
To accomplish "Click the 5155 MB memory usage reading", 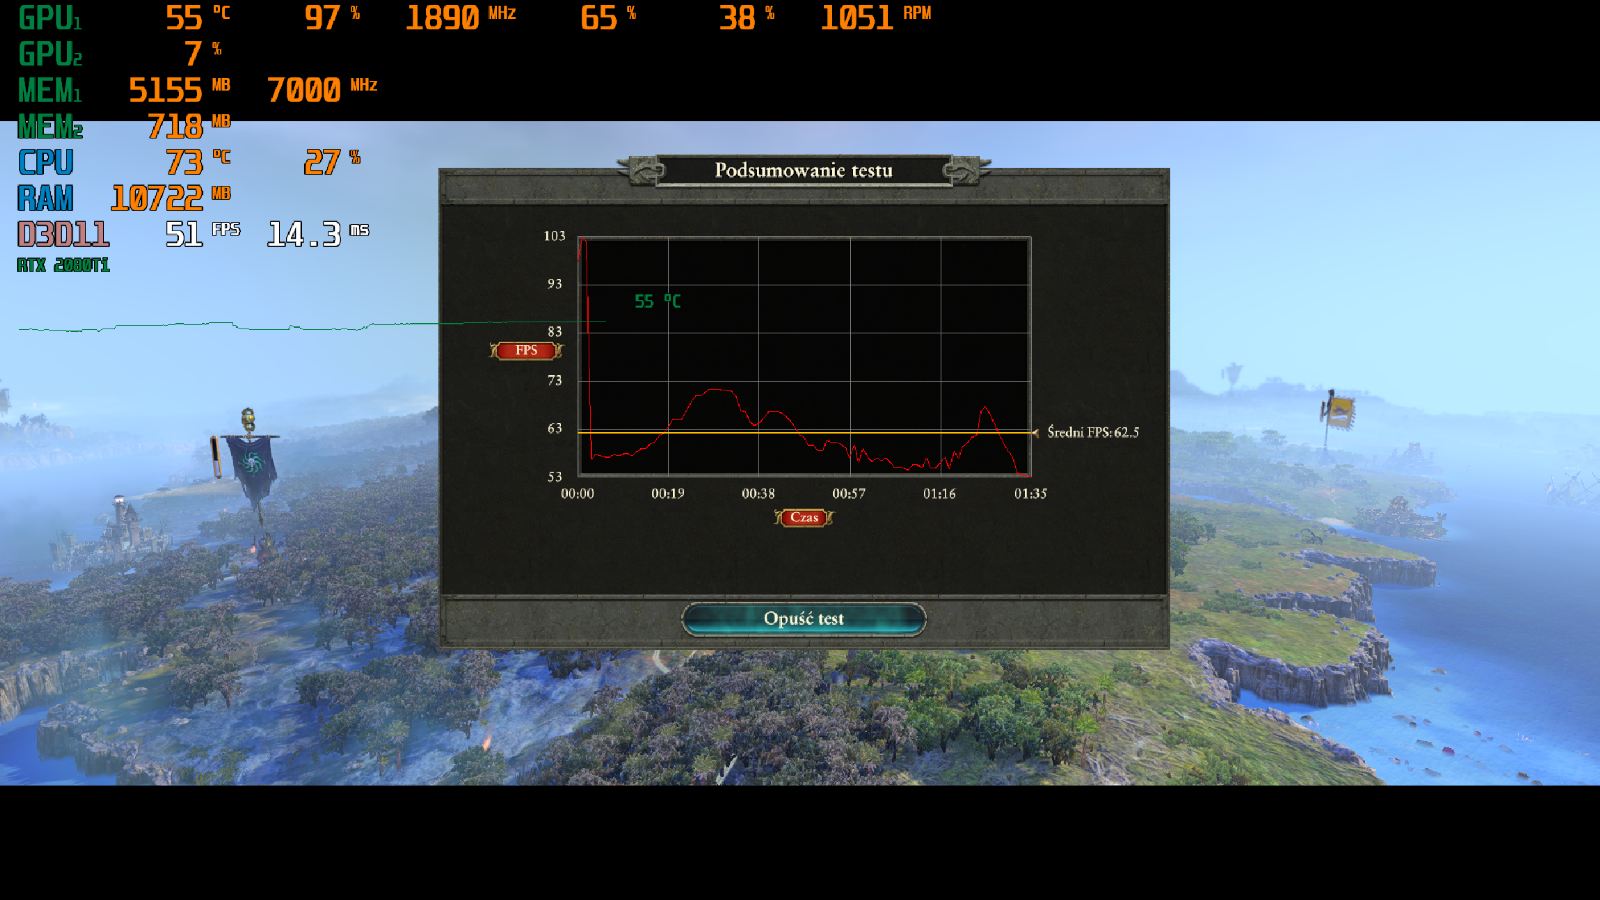I will (179, 90).
